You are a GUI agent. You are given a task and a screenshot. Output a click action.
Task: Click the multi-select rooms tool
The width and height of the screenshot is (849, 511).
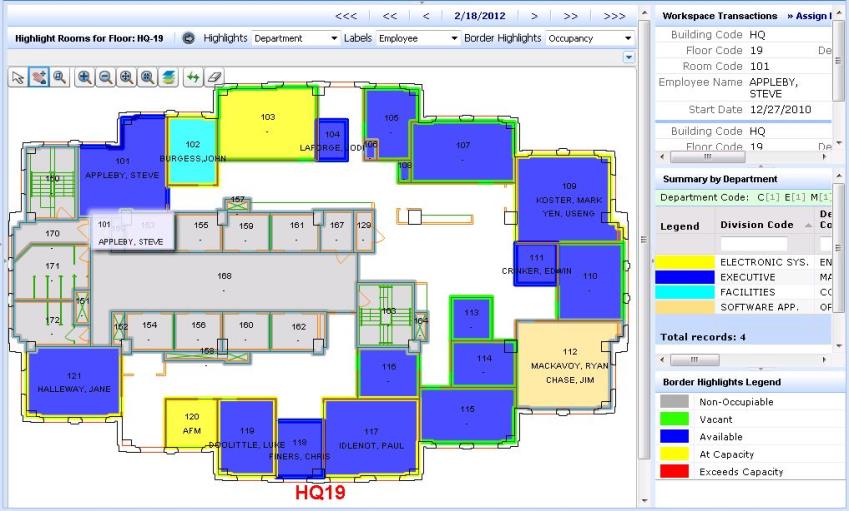click(36, 76)
